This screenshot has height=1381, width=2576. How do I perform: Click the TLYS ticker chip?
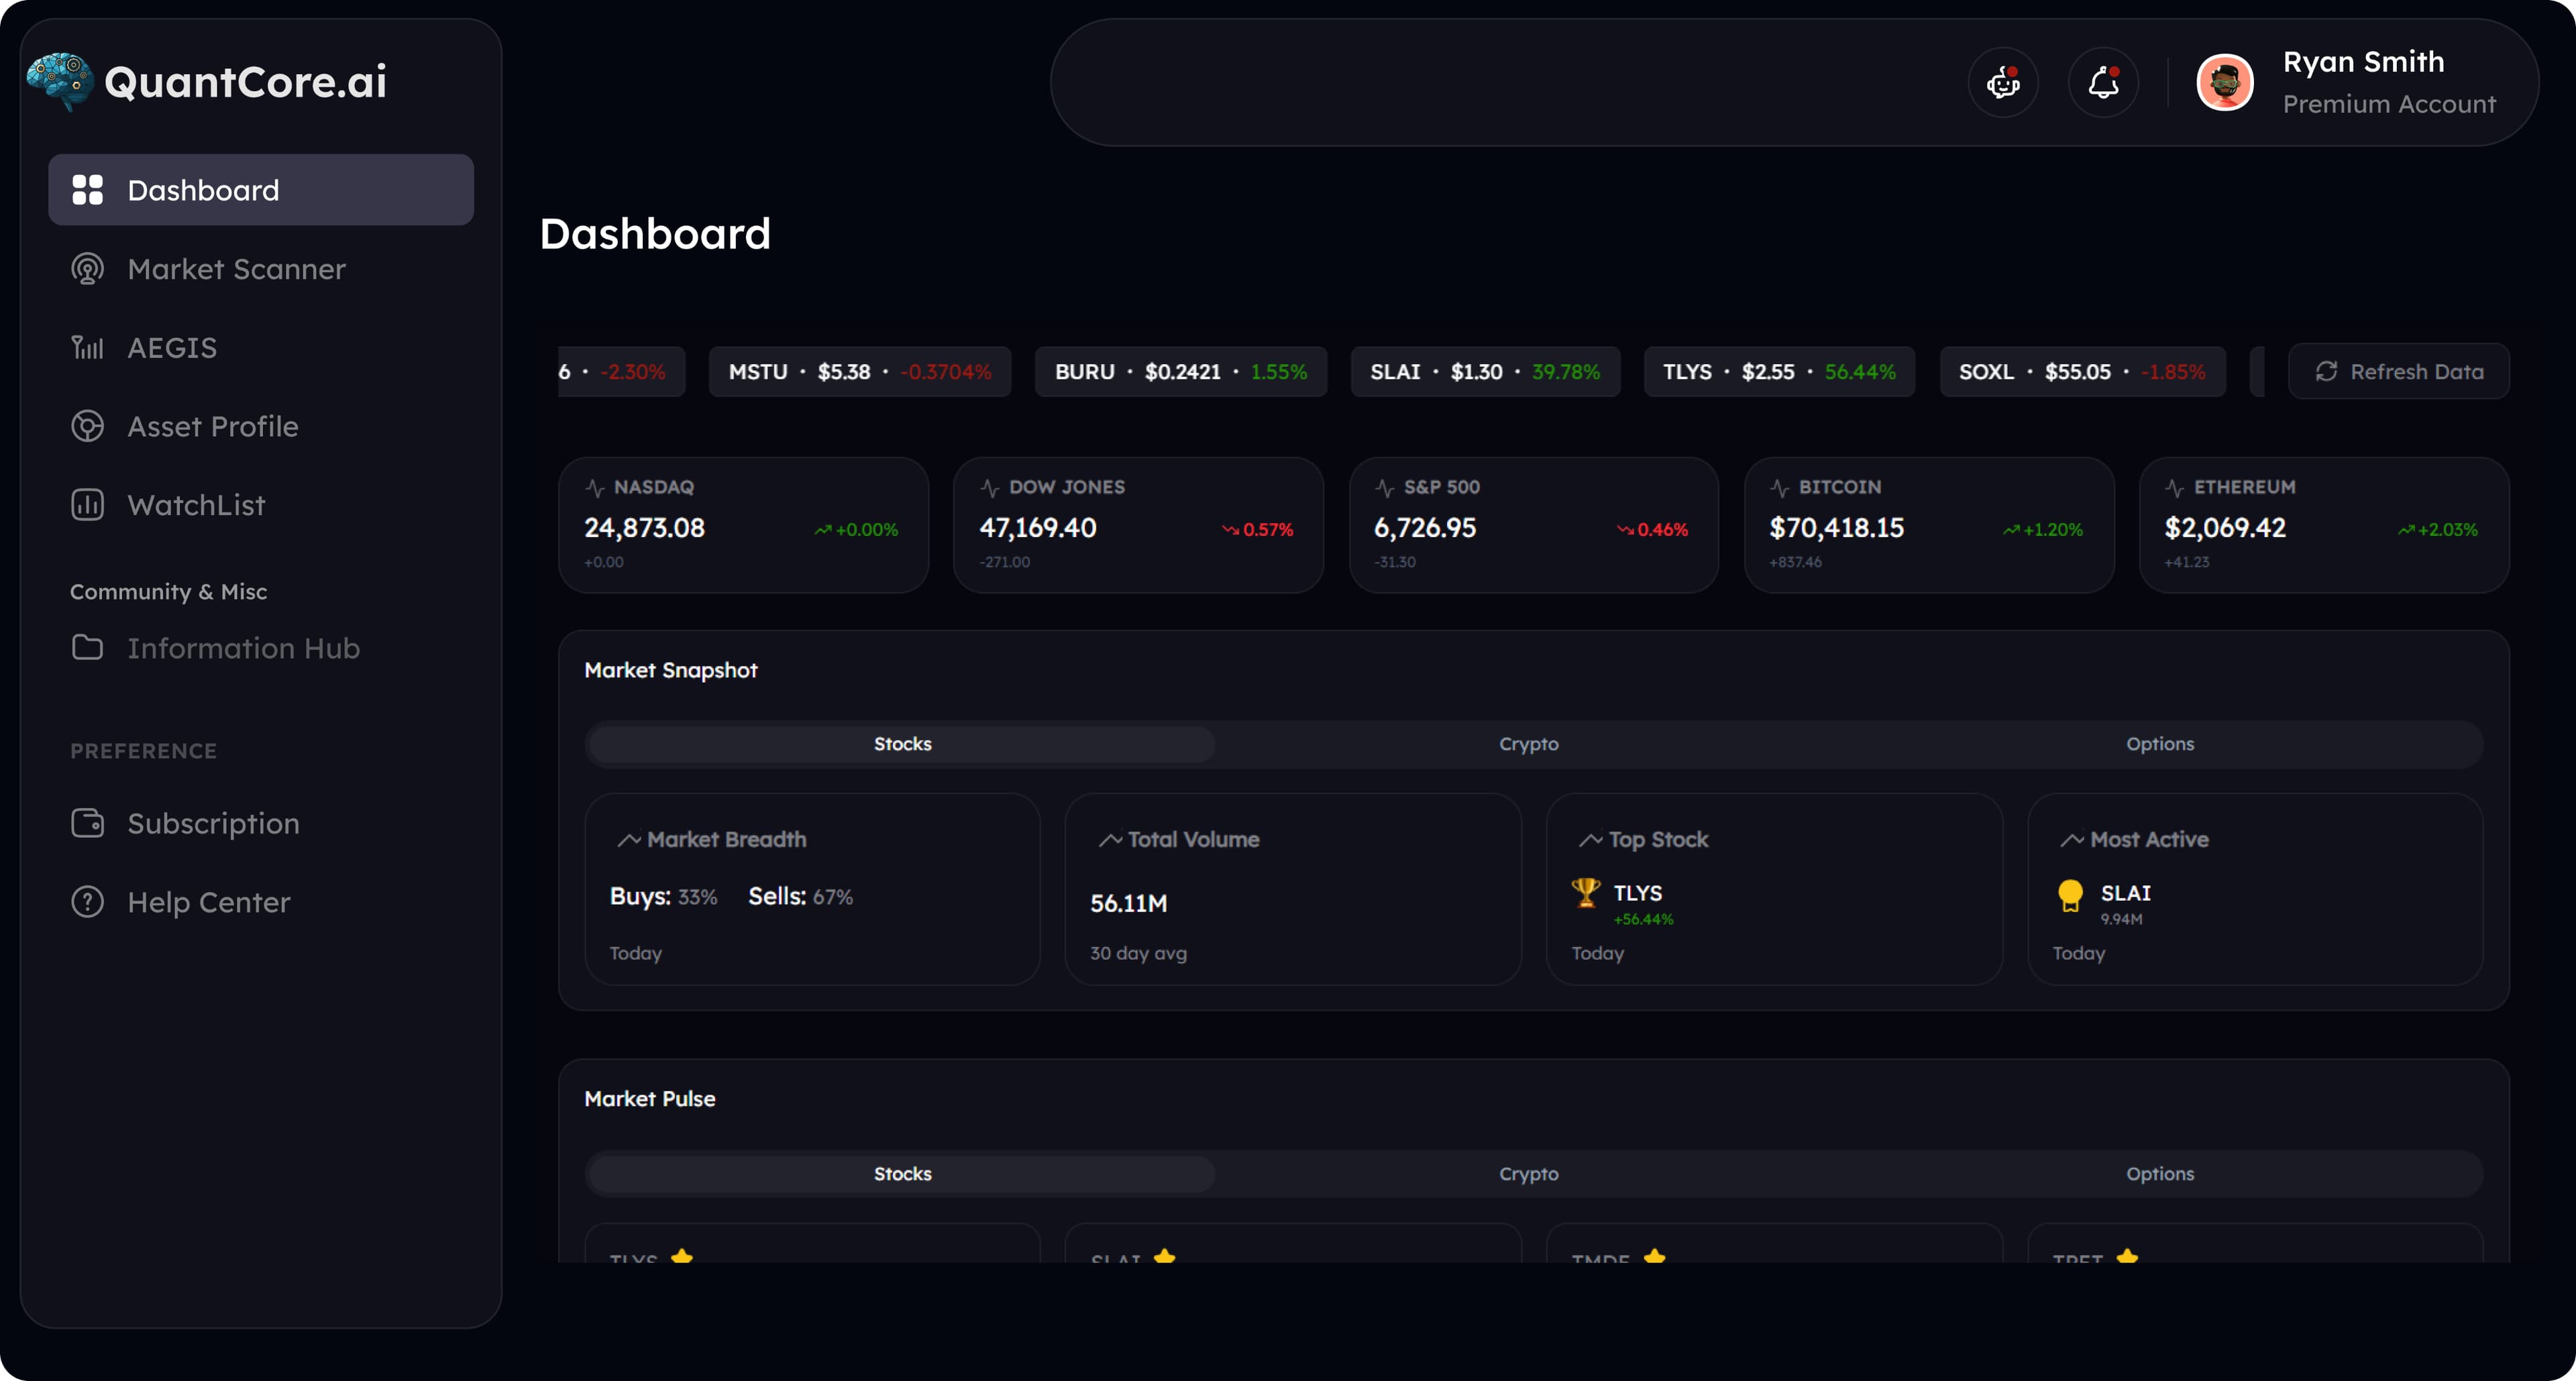point(1778,372)
